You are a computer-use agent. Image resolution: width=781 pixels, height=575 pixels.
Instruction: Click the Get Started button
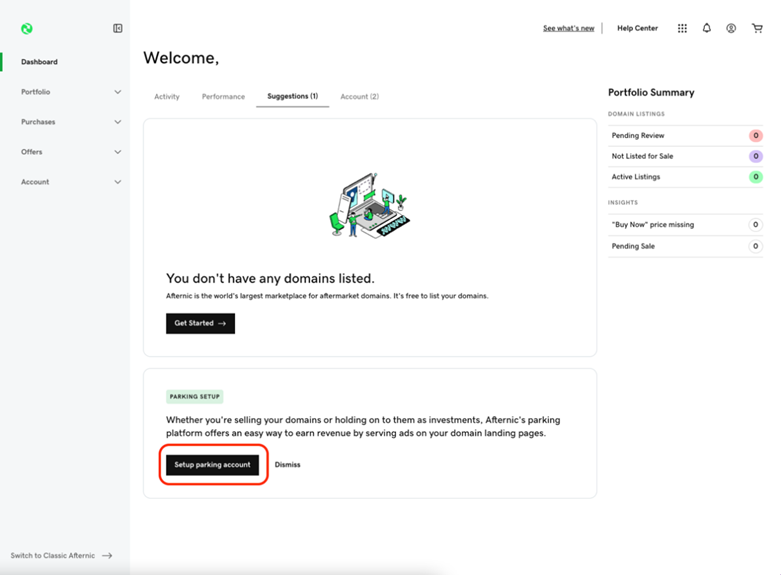(x=200, y=323)
